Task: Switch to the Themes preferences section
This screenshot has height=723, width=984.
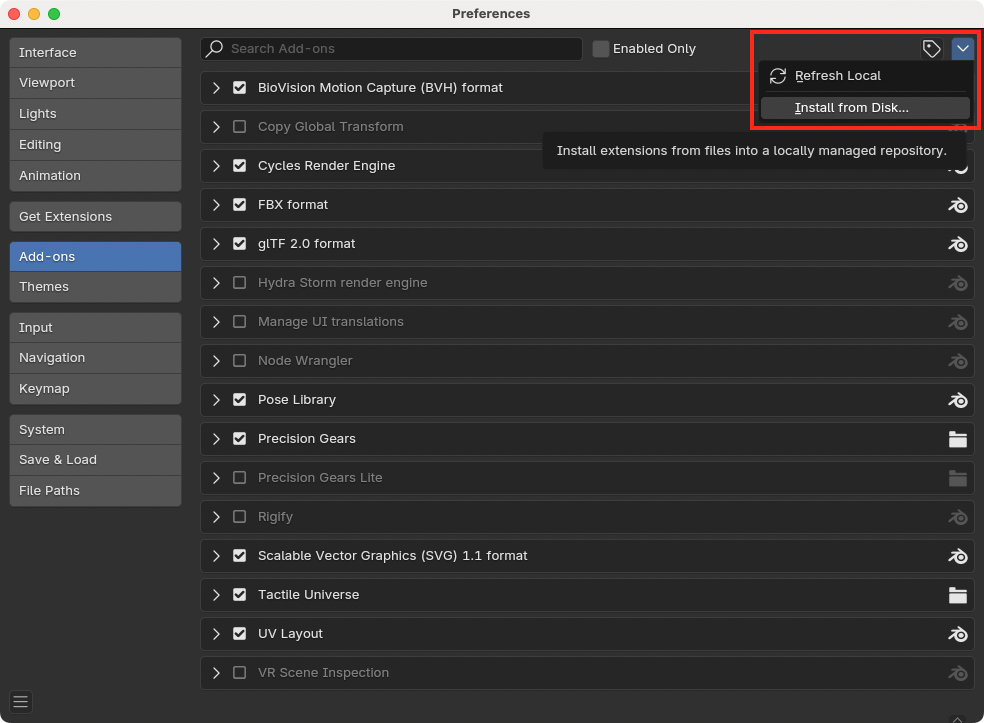Action: (x=95, y=286)
